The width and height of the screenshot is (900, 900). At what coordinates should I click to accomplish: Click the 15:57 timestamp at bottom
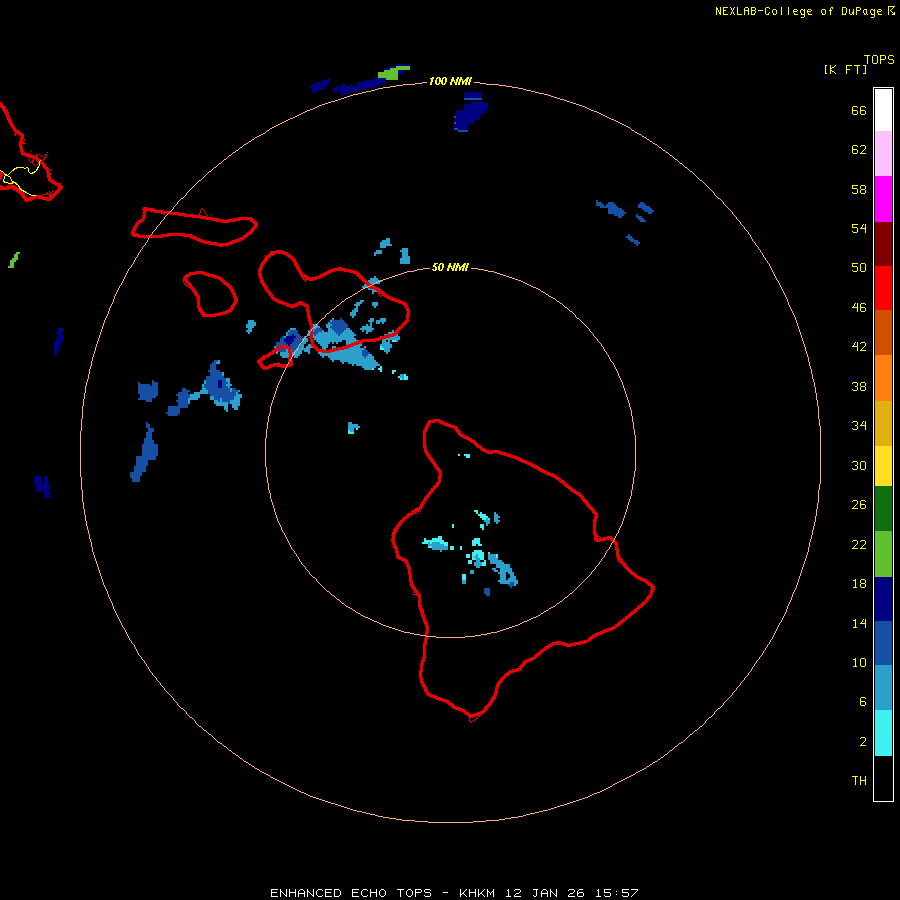point(616,893)
